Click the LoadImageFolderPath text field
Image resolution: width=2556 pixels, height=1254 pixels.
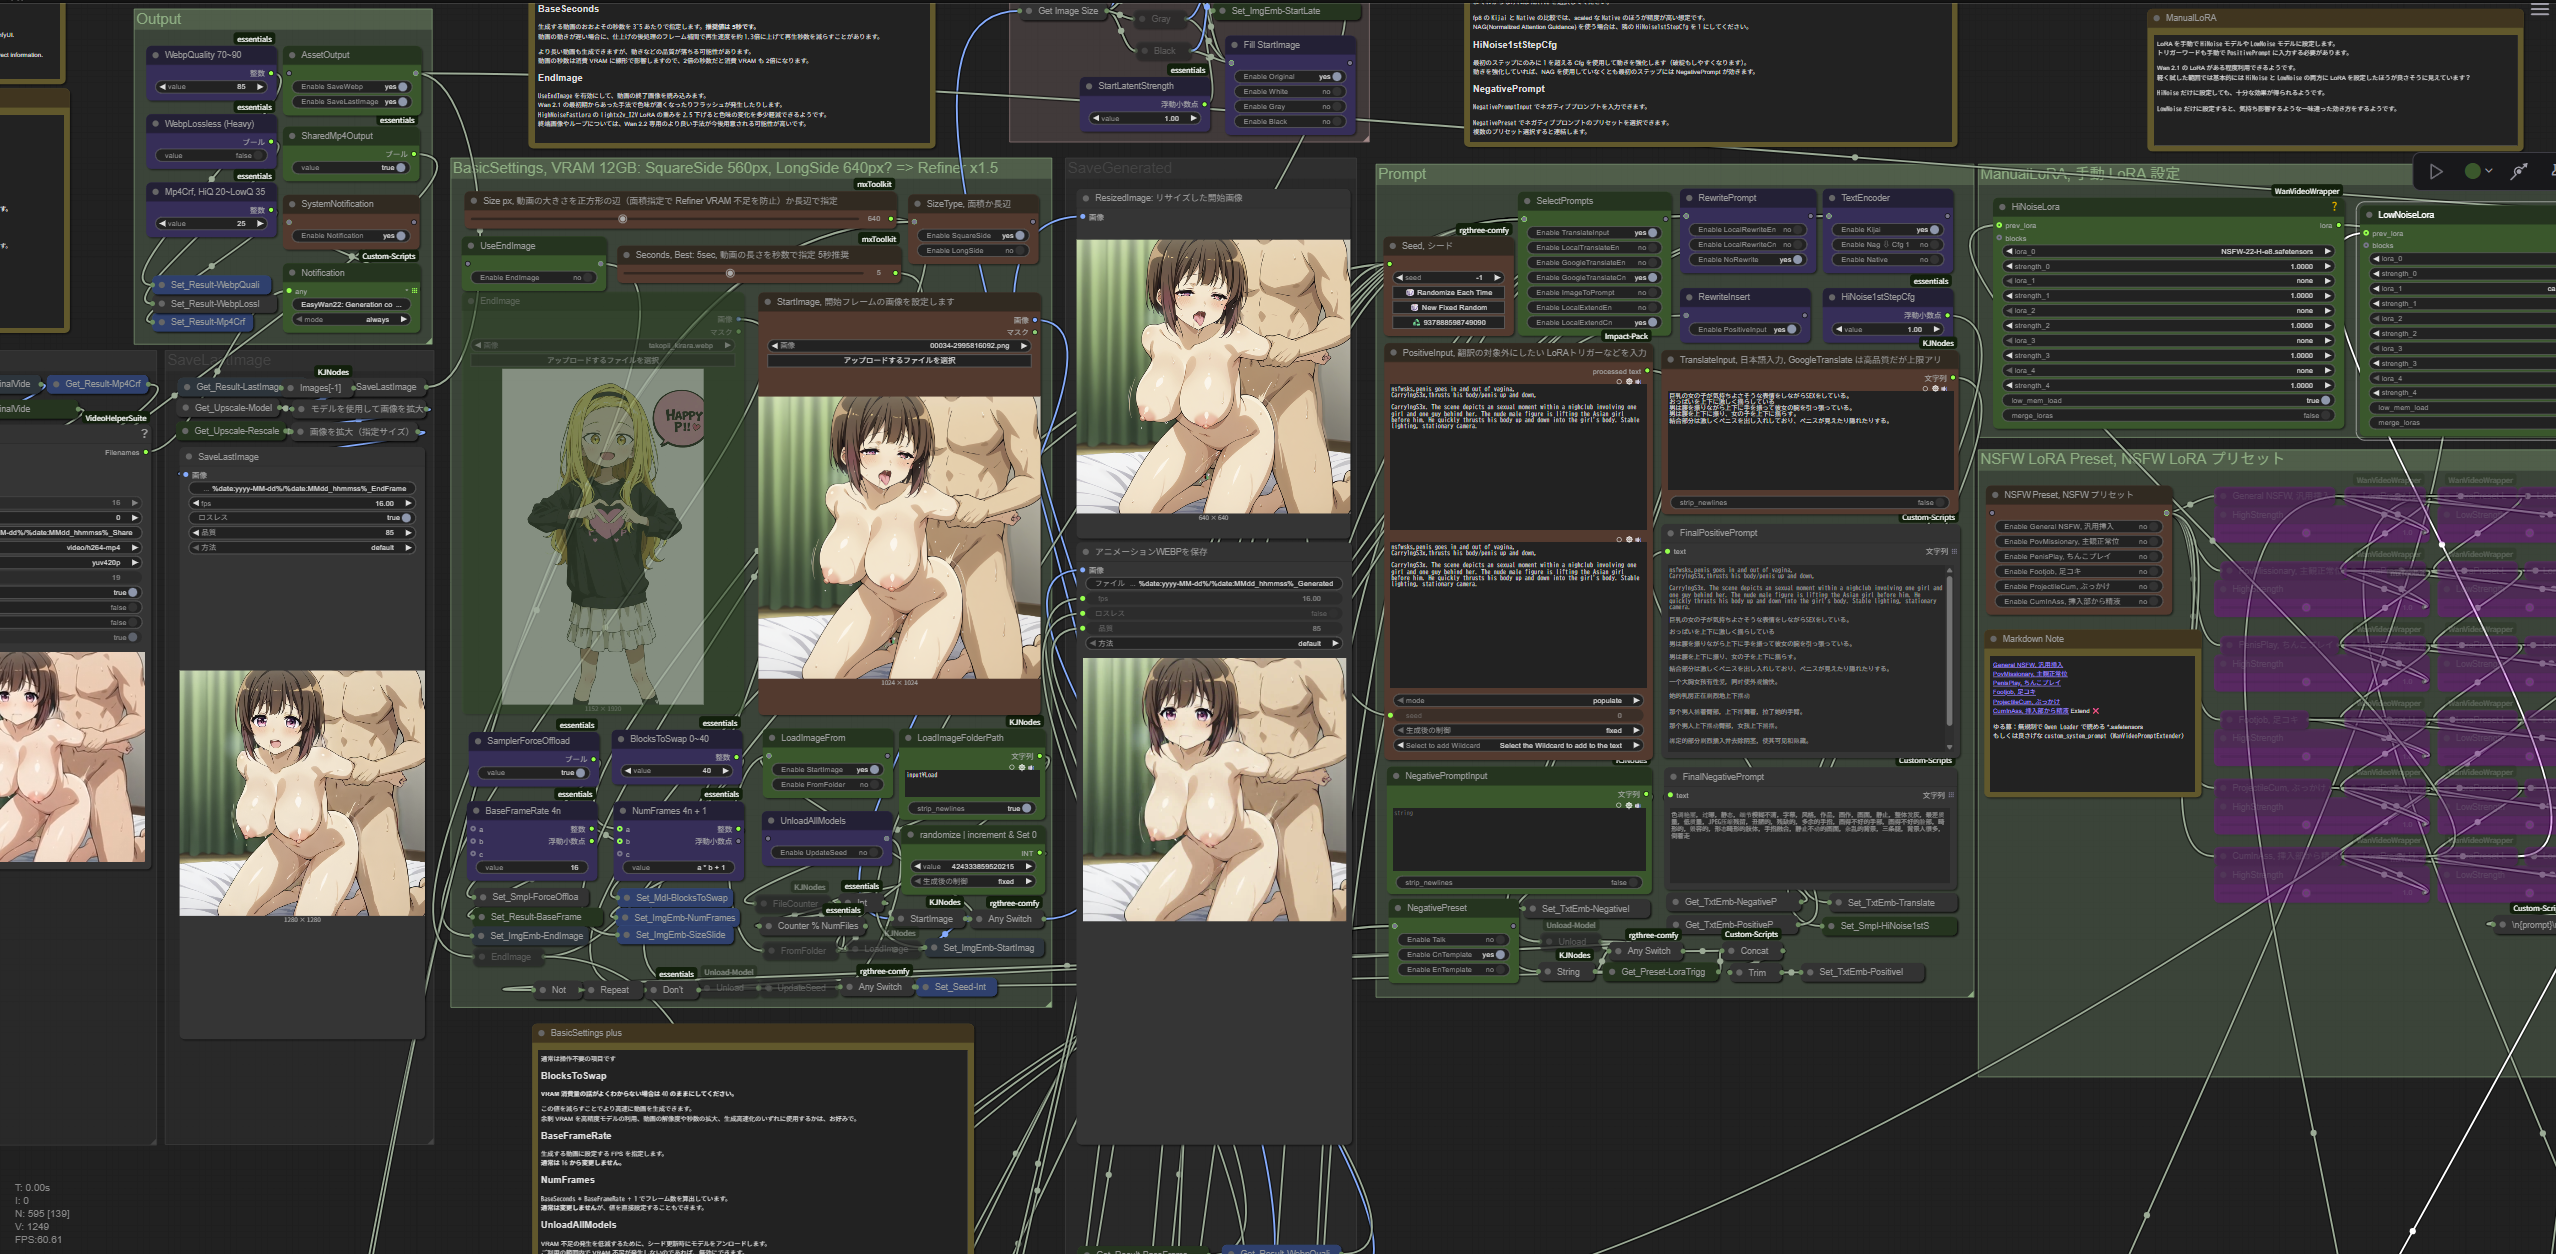tap(973, 783)
